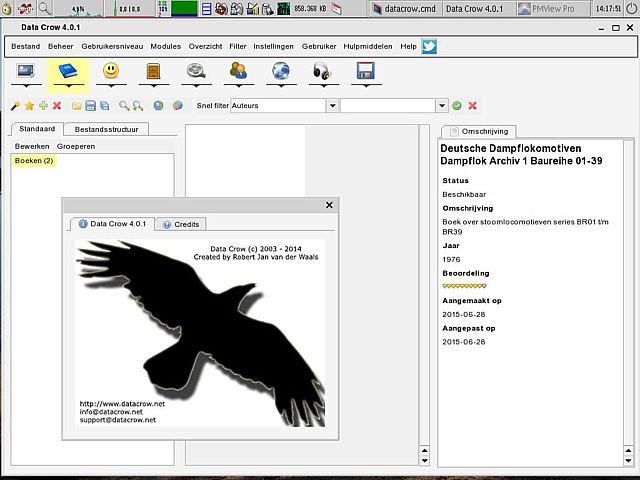
Task: Apply quick filter with green check icon
Action: (457, 105)
